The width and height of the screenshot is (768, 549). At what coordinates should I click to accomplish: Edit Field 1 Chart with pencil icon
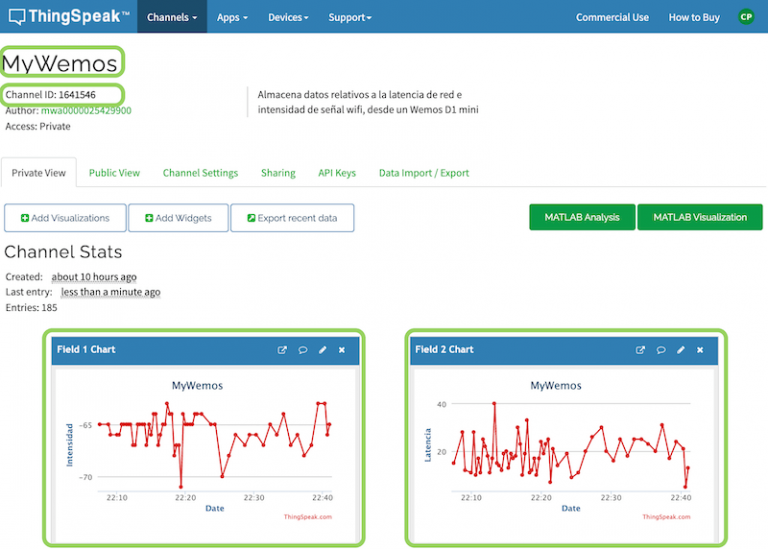(x=322, y=350)
